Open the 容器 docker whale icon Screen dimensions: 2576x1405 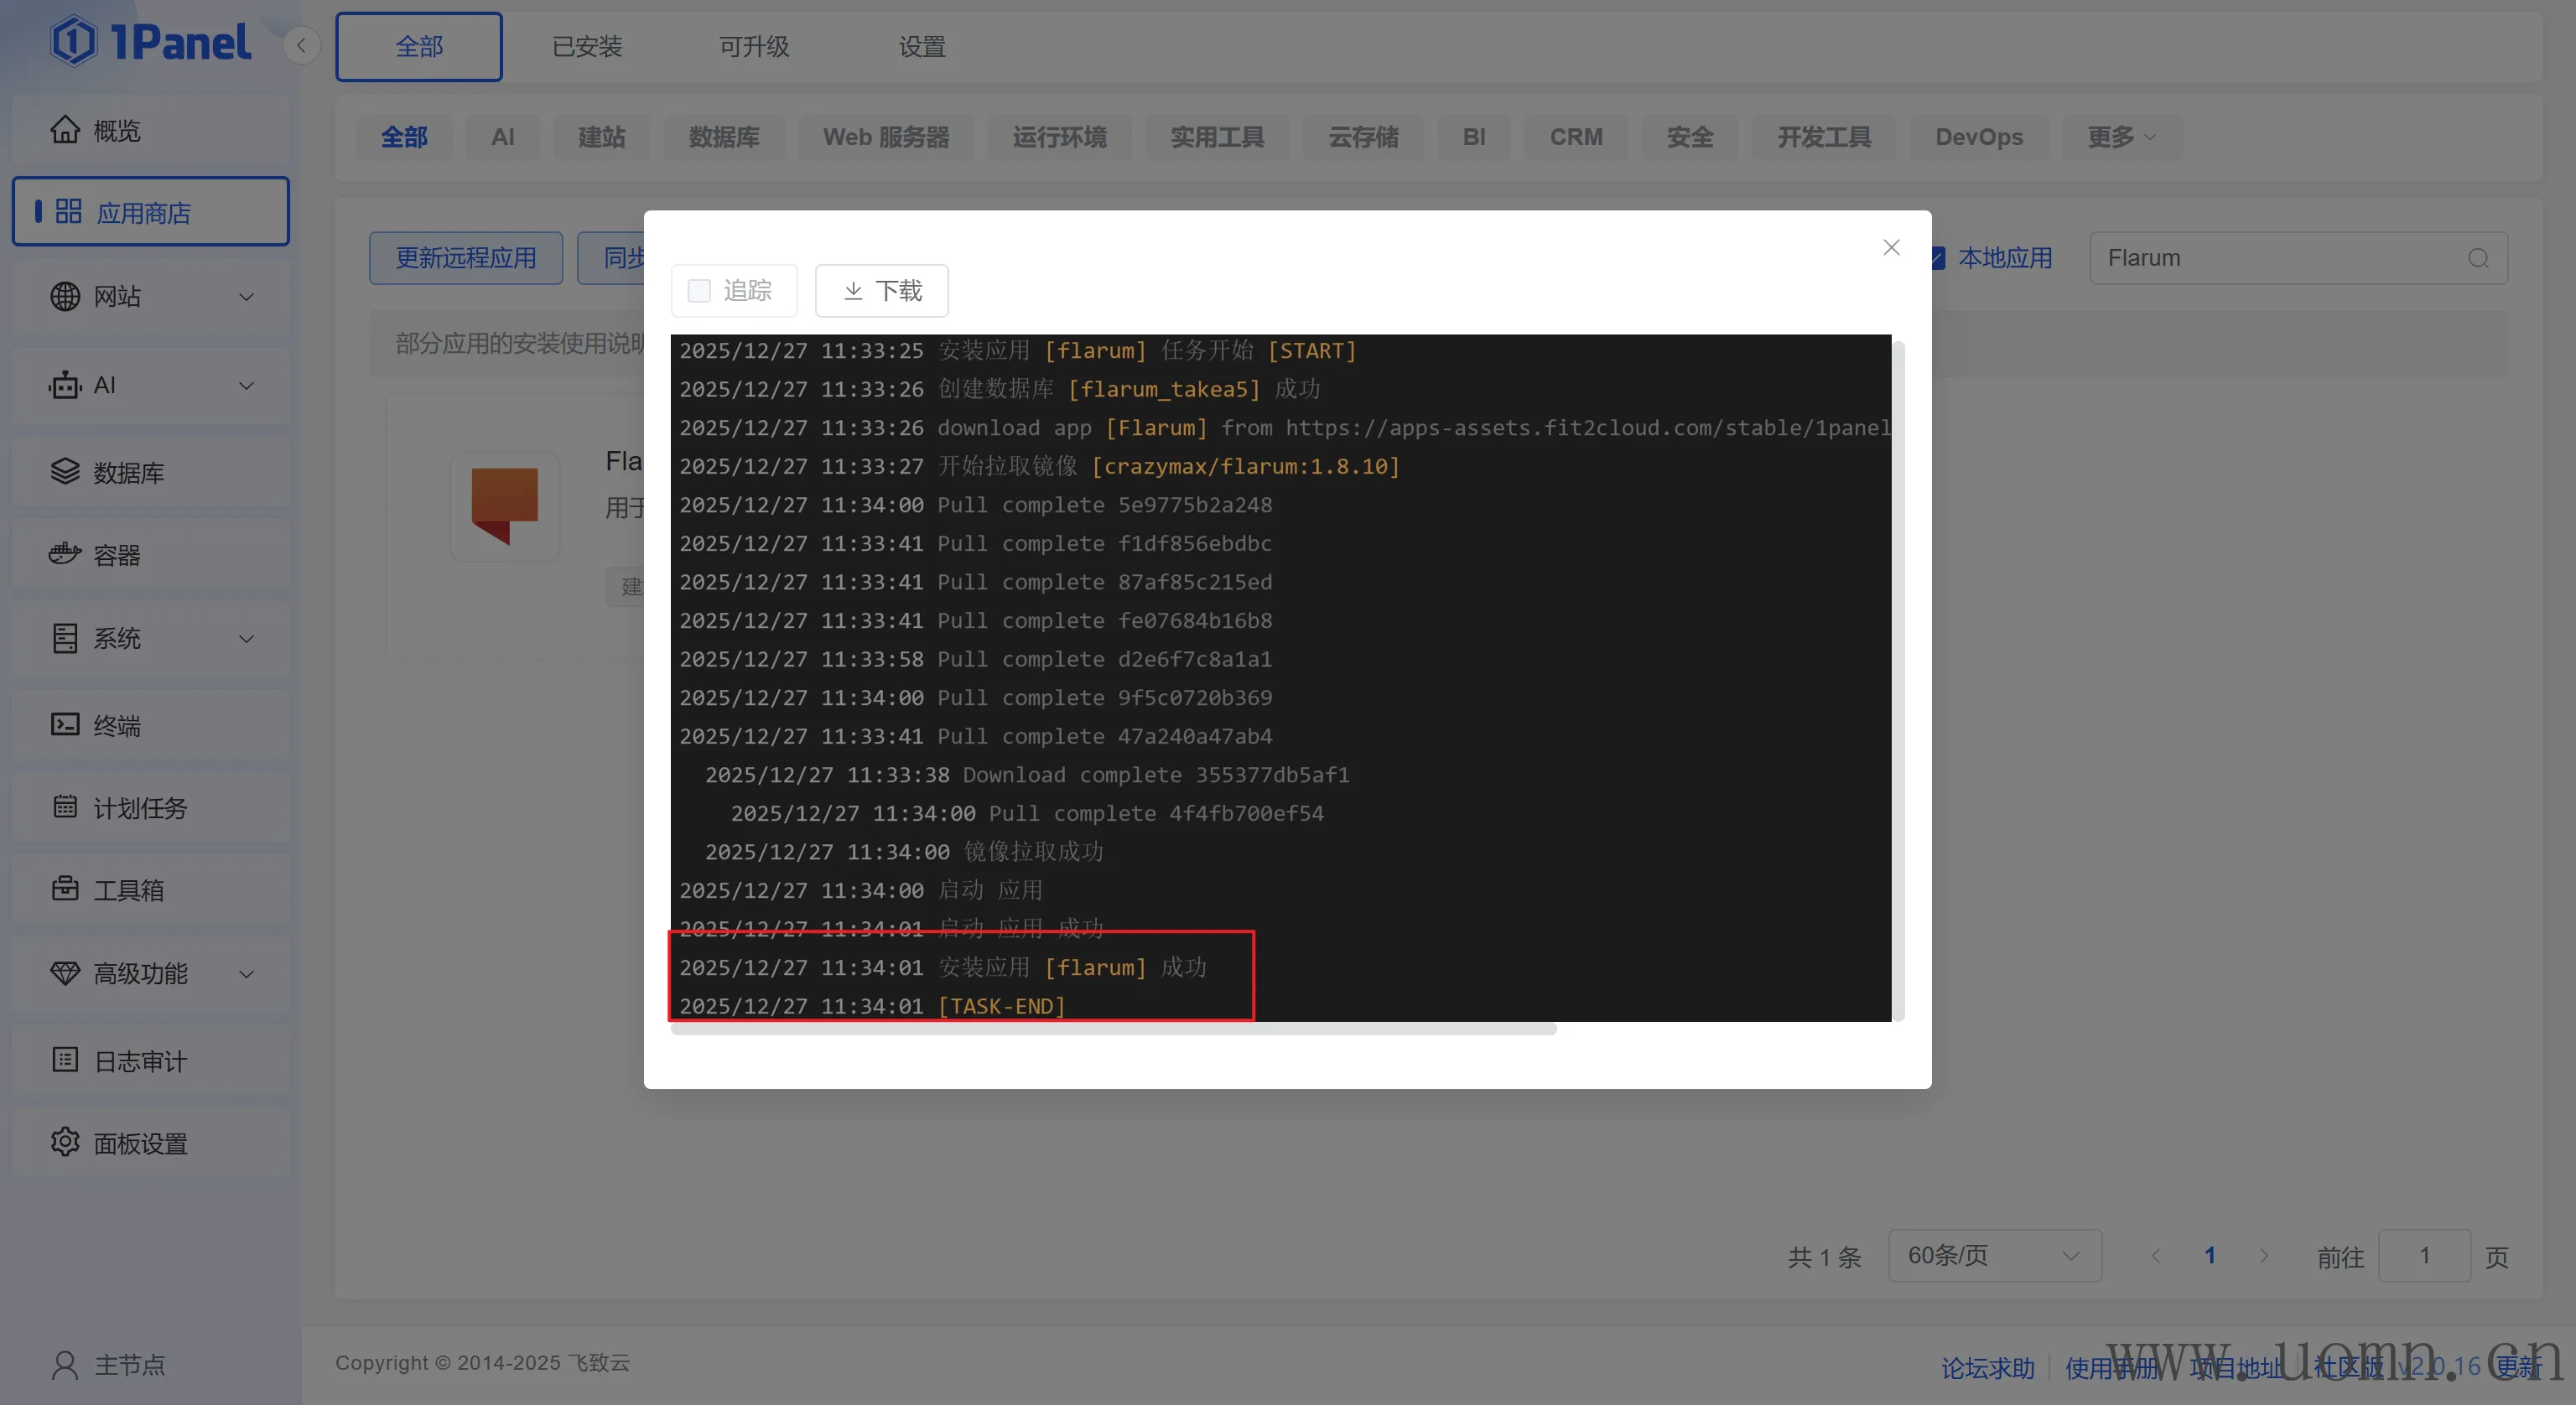click(65, 554)
